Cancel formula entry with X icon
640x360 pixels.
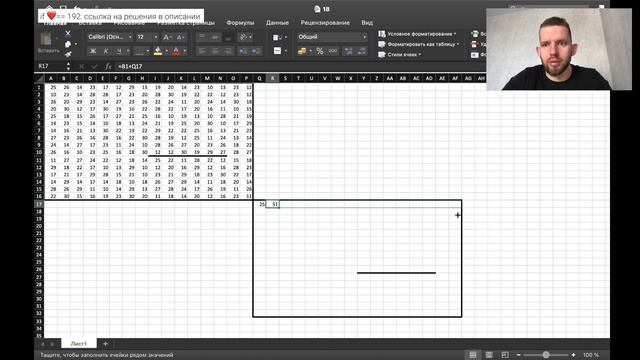click(82, 66)
